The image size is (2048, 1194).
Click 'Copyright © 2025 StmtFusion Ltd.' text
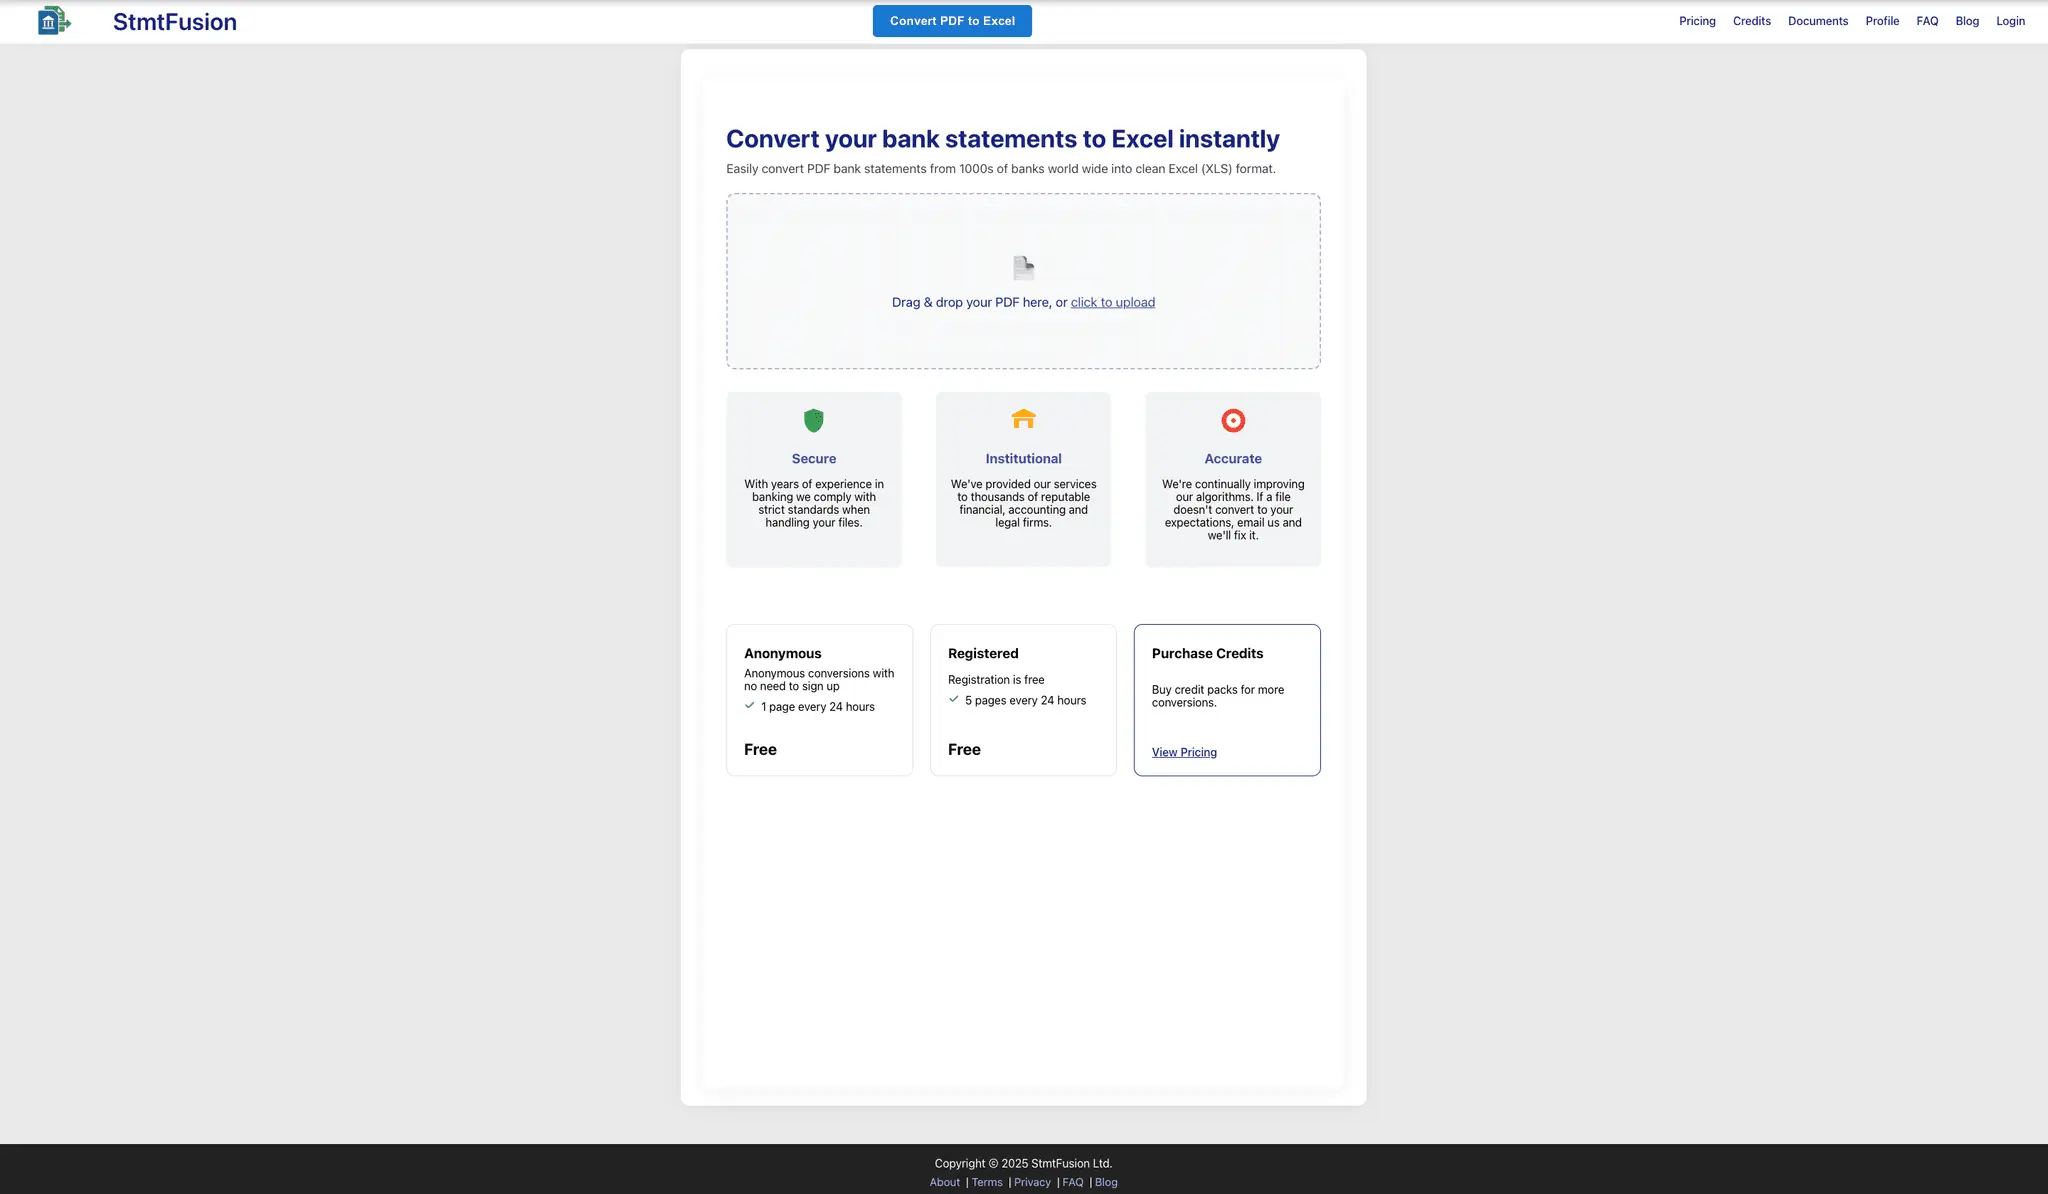click(x=1023, y=1163)
